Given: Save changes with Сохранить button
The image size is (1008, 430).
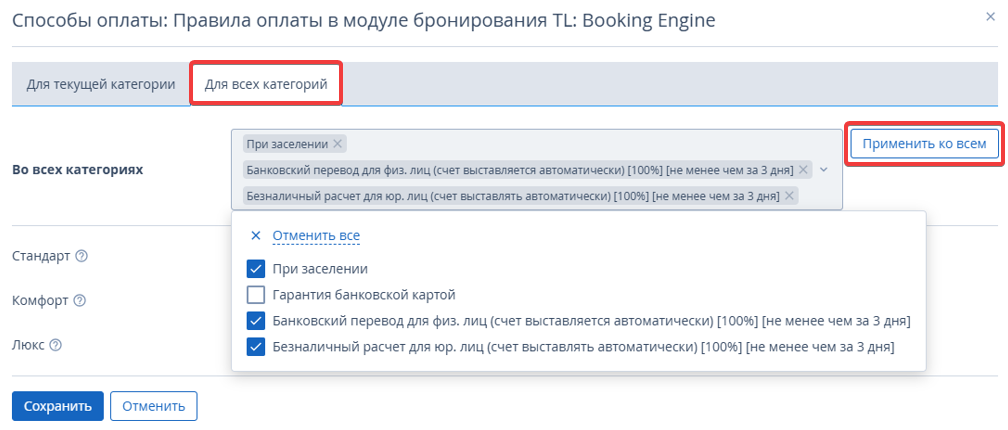Looking at the screenshot, I should (x=58, y=406).
